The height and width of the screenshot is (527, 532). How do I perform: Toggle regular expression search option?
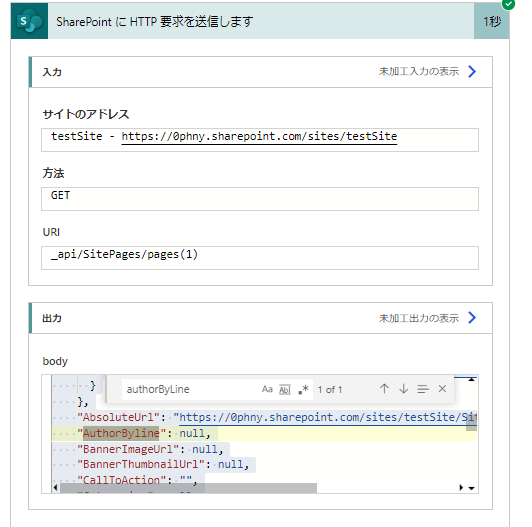[x=303, y=389]
